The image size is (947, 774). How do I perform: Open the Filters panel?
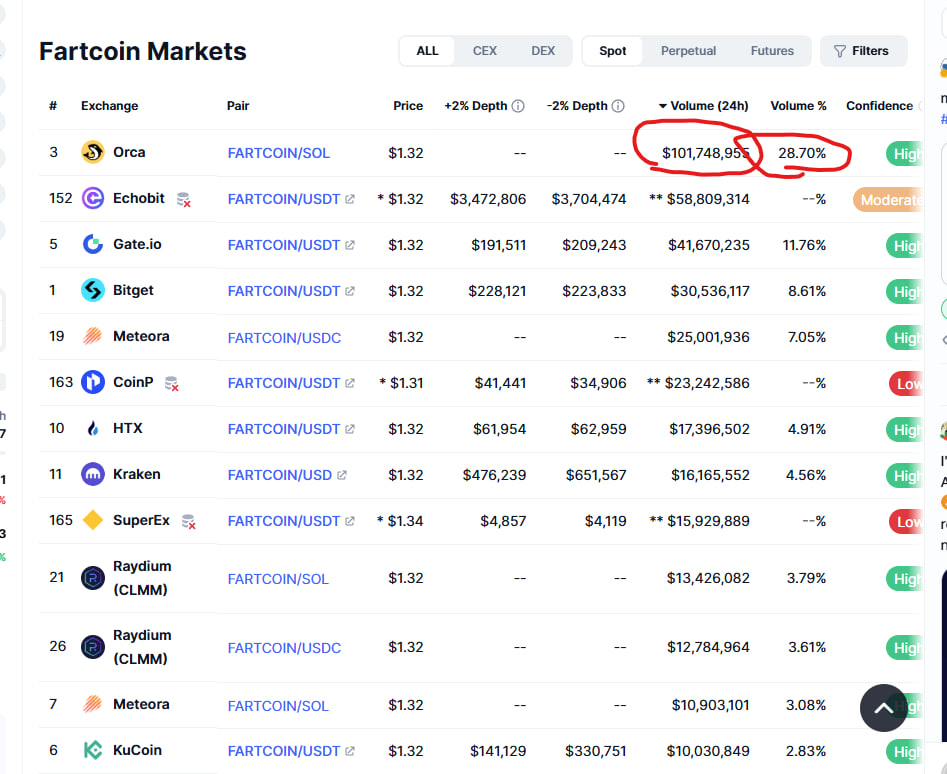(863, 50)
